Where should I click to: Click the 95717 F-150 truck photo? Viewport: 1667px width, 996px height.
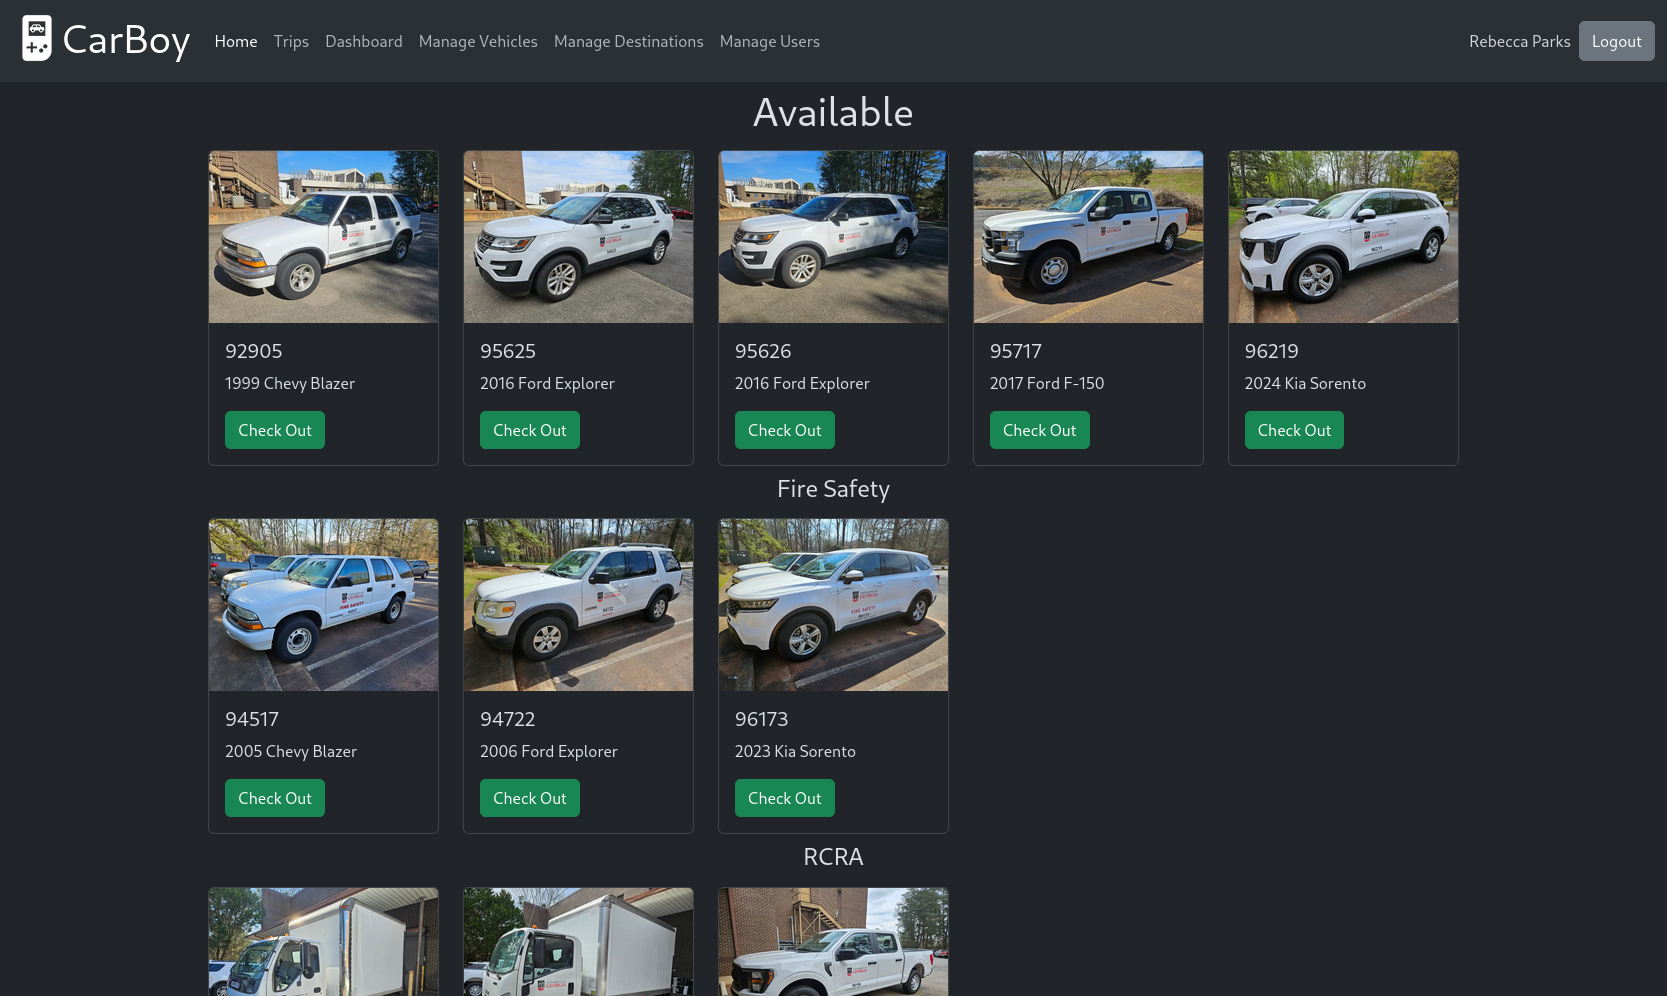[1088, 237]
